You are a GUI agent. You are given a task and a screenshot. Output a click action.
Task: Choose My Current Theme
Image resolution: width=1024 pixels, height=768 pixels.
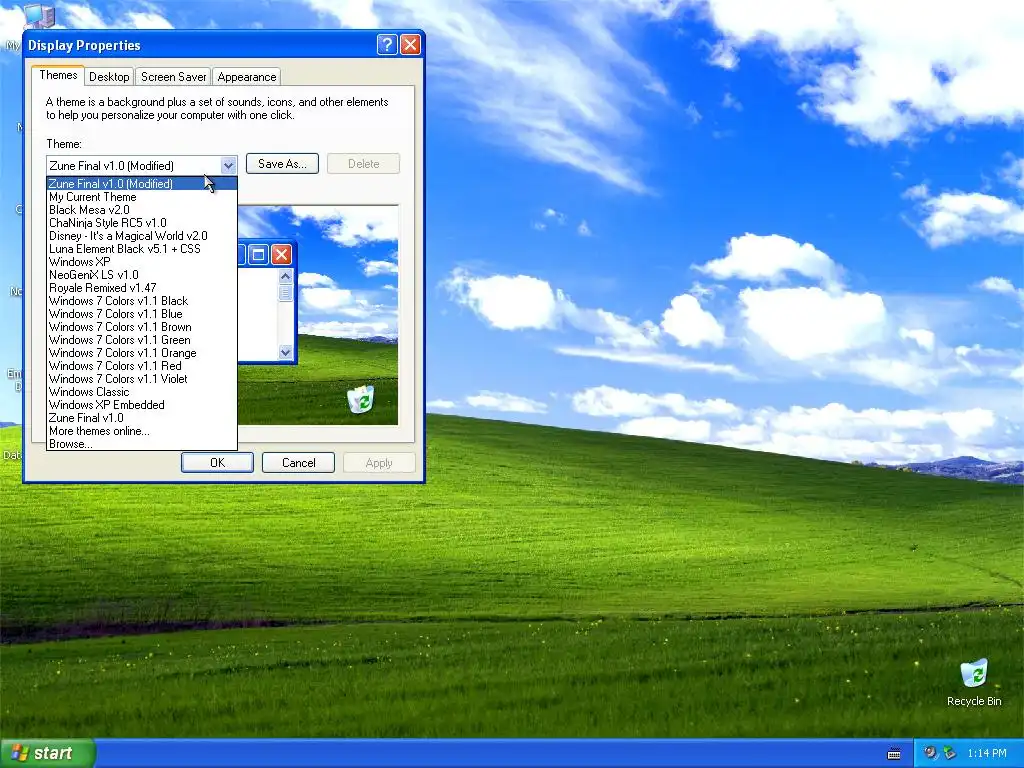pyautogui.click(x=142, y=197)
